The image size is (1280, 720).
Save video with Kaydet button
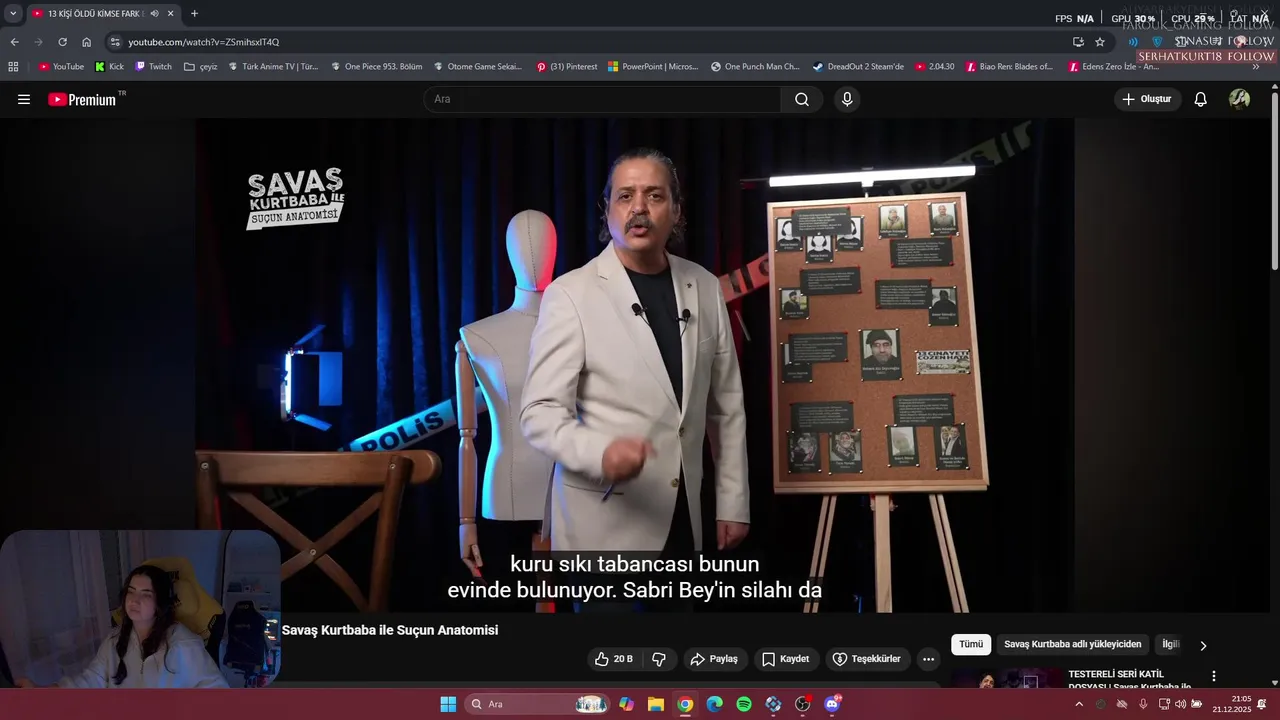[x=785, y=659]
